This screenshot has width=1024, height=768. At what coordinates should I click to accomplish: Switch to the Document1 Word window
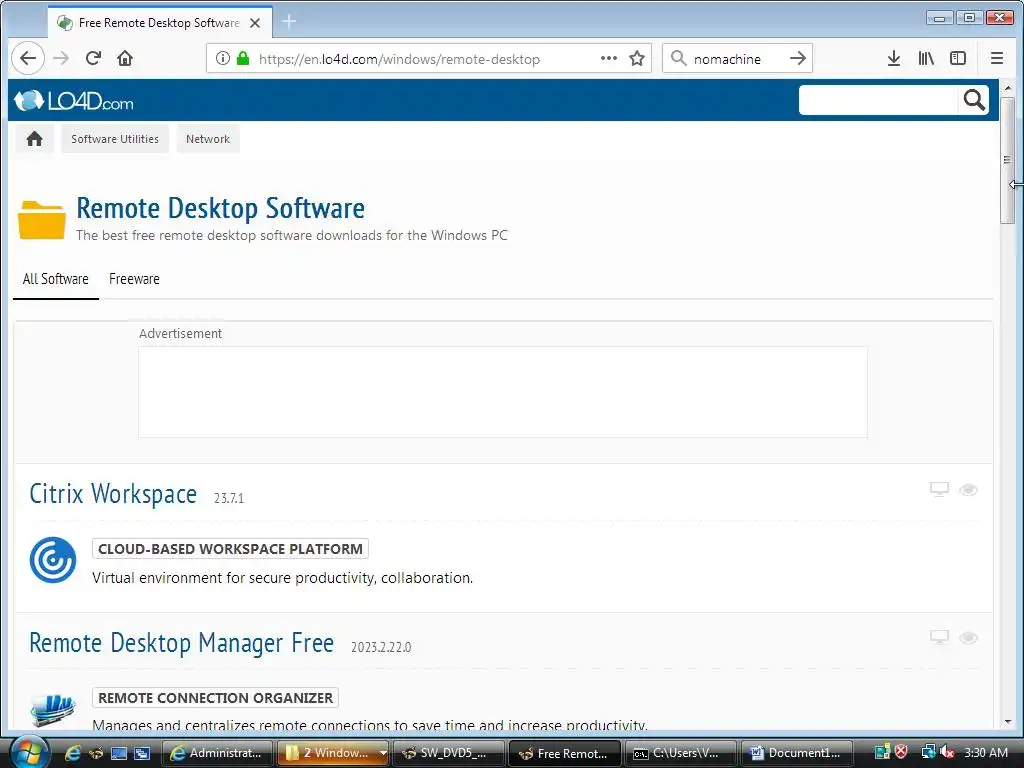pyautogui.click(x=797, y=753)
